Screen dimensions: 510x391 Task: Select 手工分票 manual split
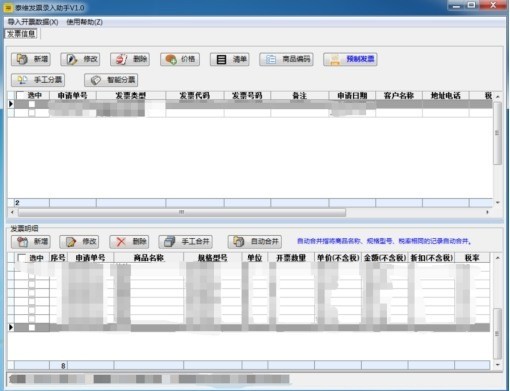click(38, 80)
